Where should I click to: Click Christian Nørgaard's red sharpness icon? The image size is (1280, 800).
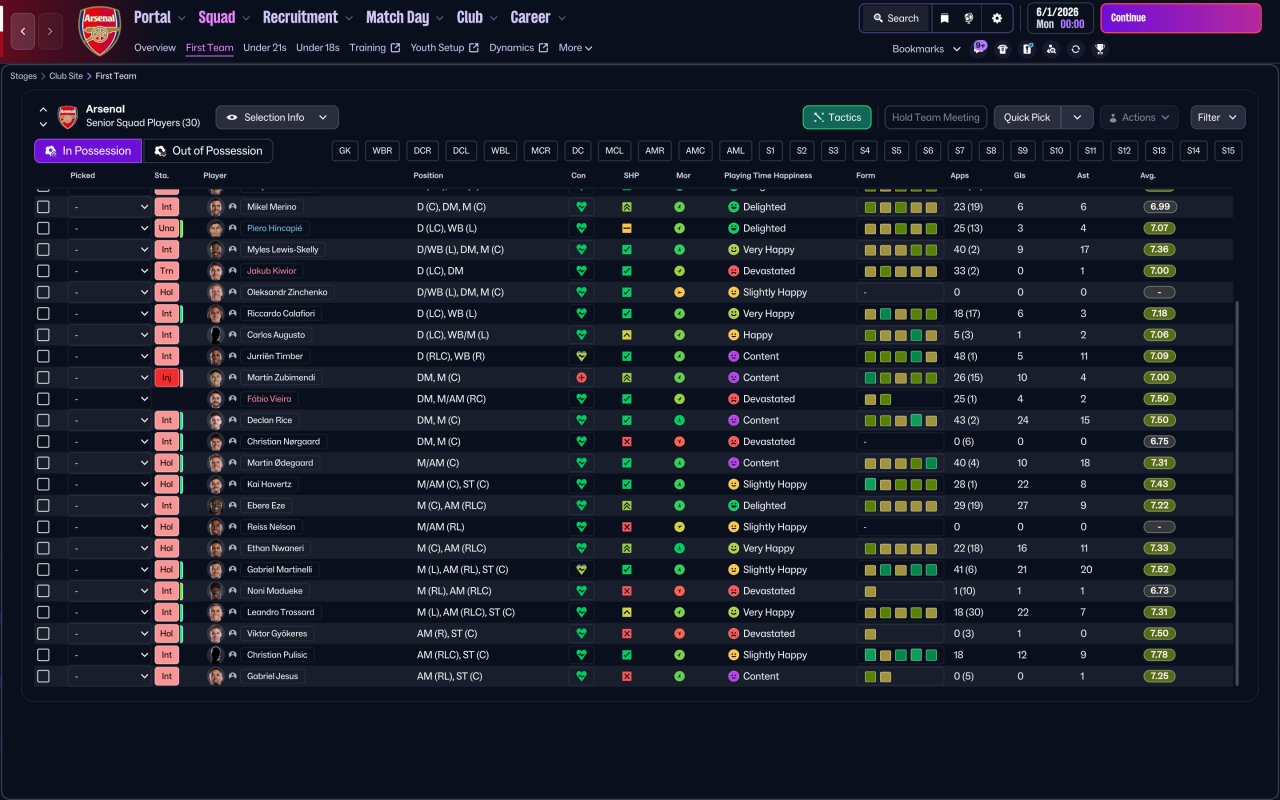pos(627,442)
